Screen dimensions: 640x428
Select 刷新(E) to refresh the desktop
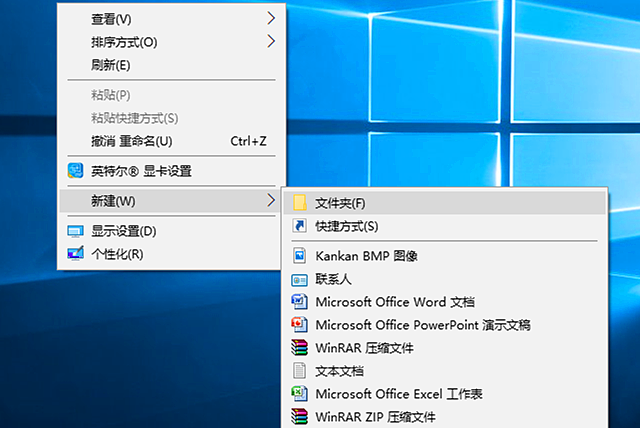click(111, 66)
